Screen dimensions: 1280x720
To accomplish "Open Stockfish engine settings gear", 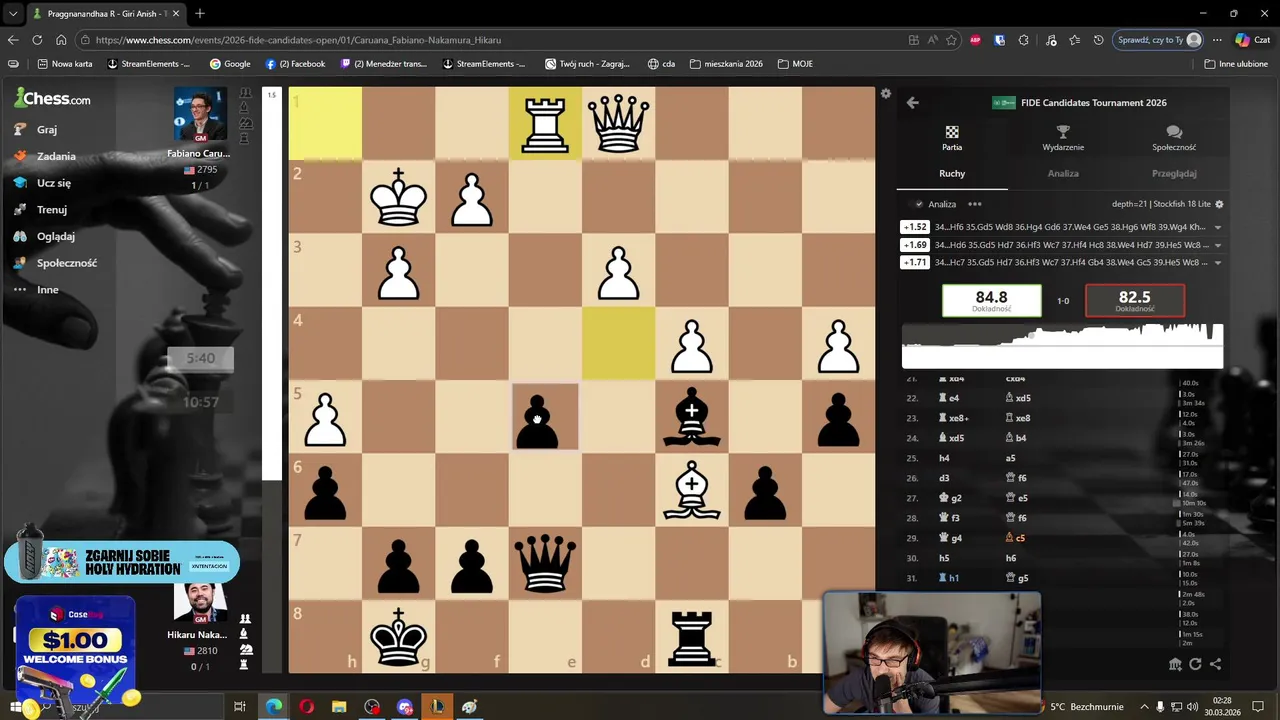I will pyautogui.click(x=1219, y=204).
